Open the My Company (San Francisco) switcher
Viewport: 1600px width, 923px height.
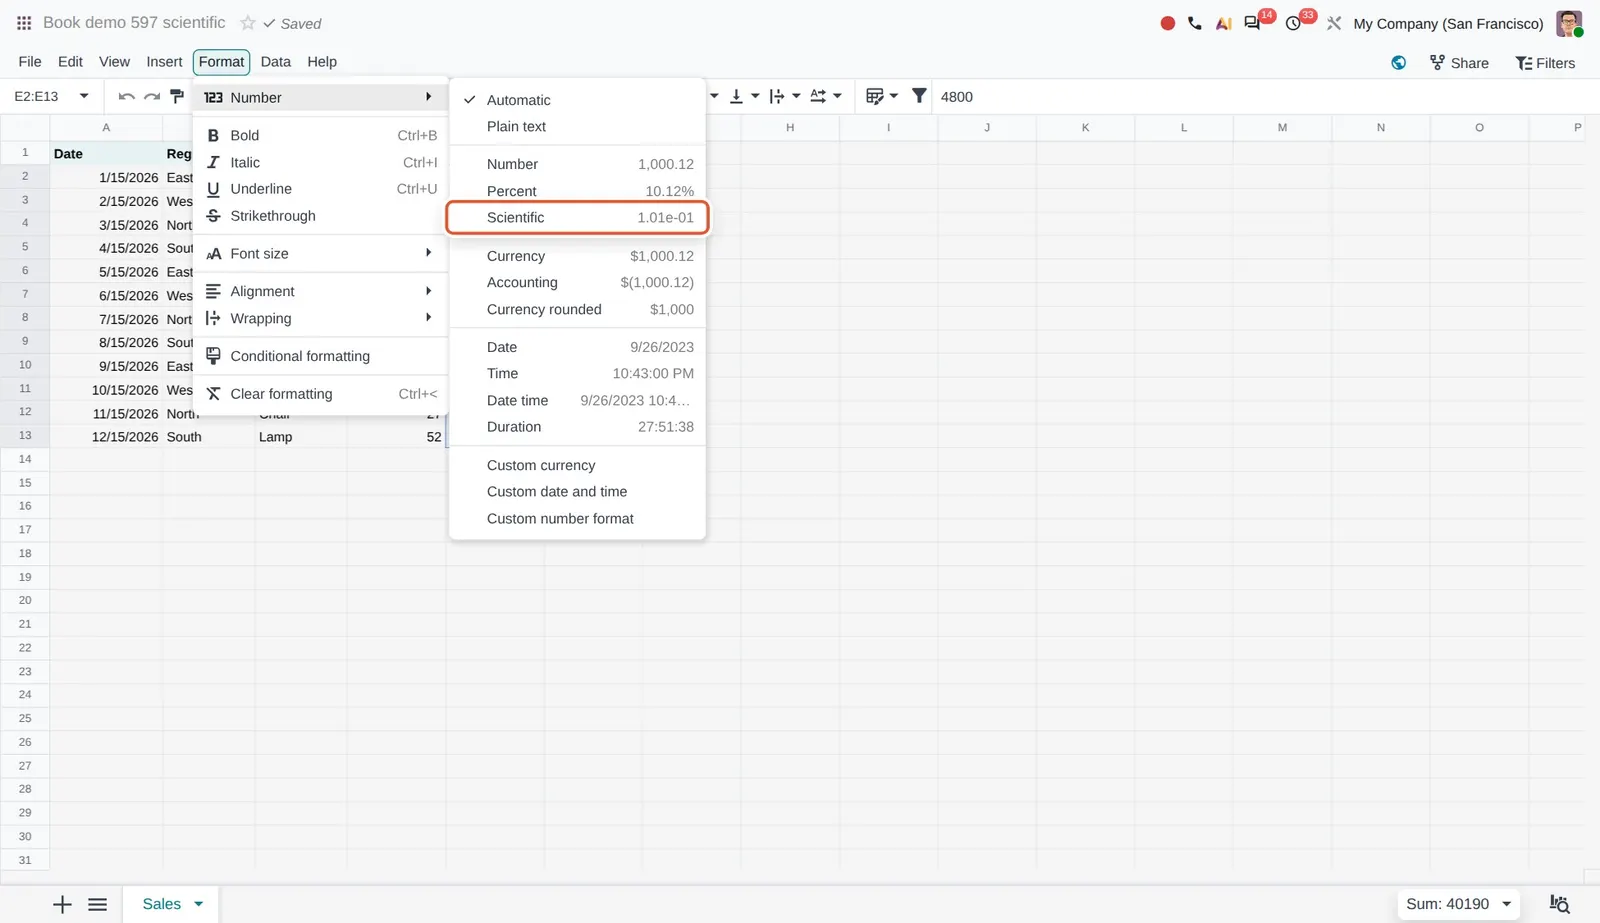coord(1448,23)
